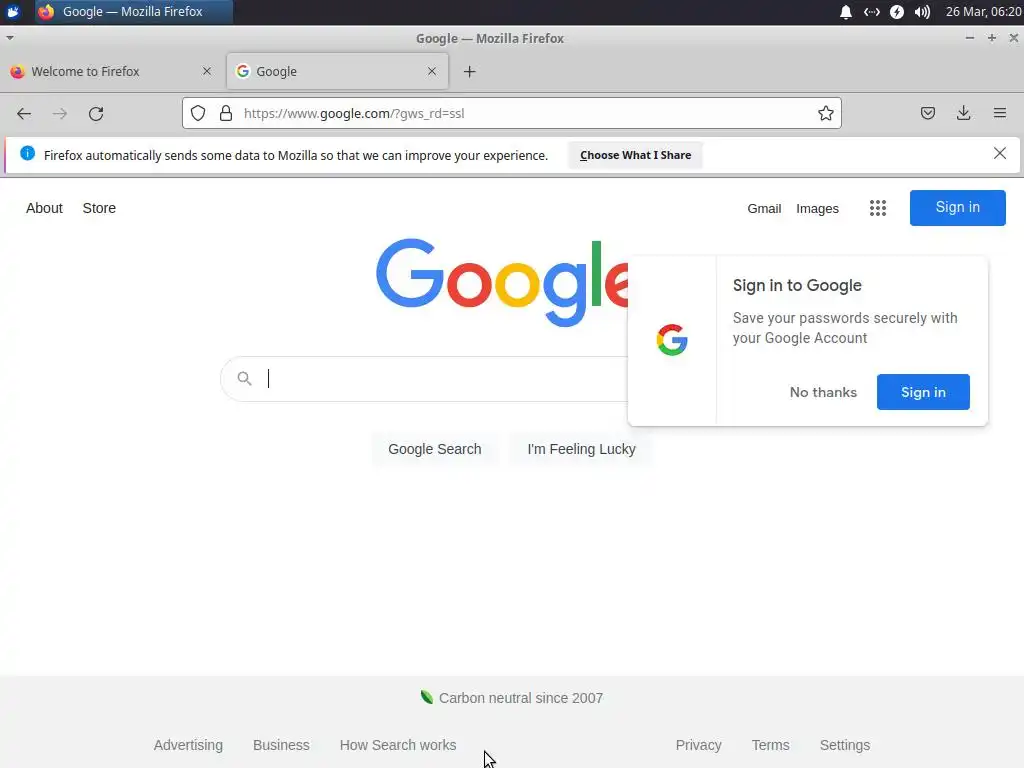Open the Advertising footer link

pyautogui.click(x=188, y=745)
